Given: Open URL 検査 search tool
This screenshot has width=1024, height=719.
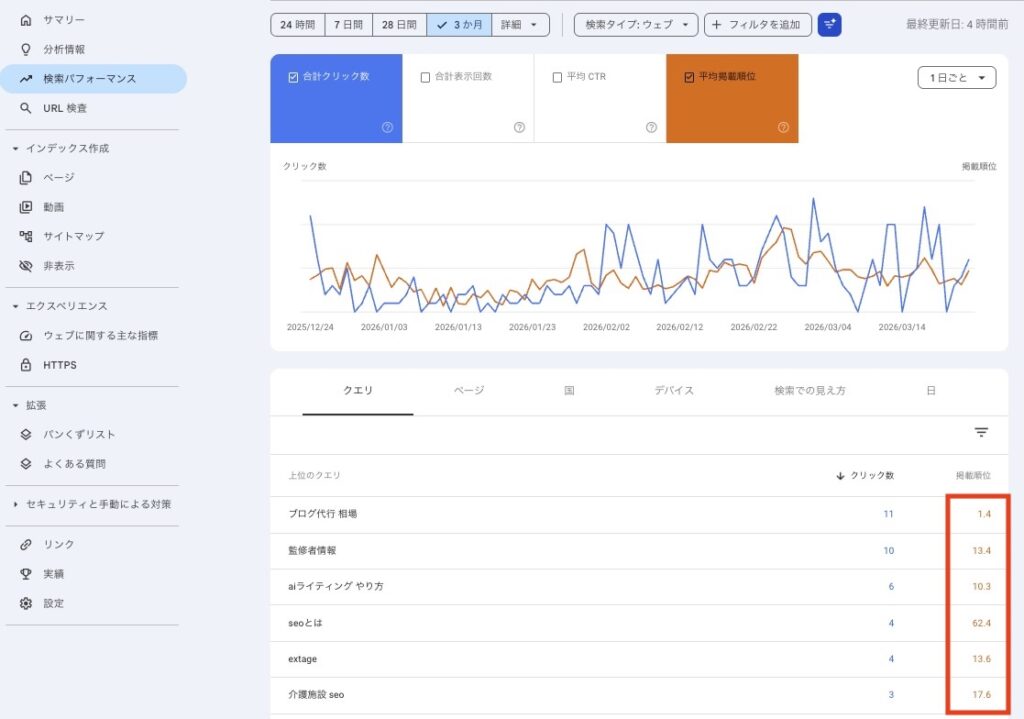Looking at the screenshot, I should 64,108.
